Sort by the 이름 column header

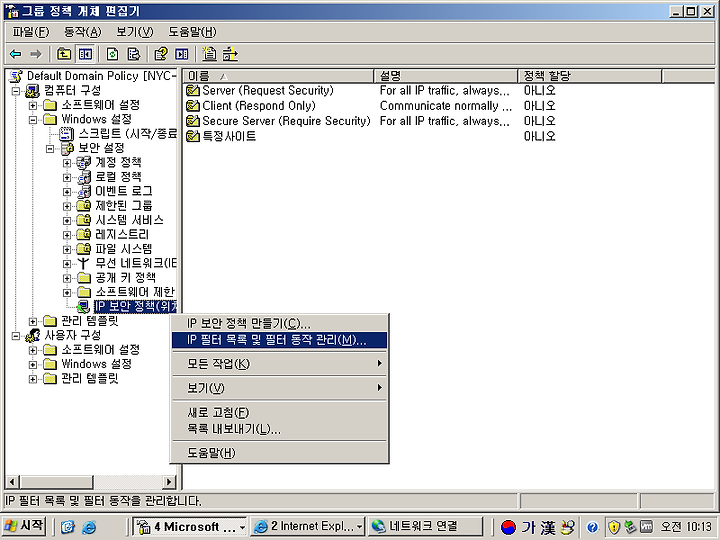point(278,76)
